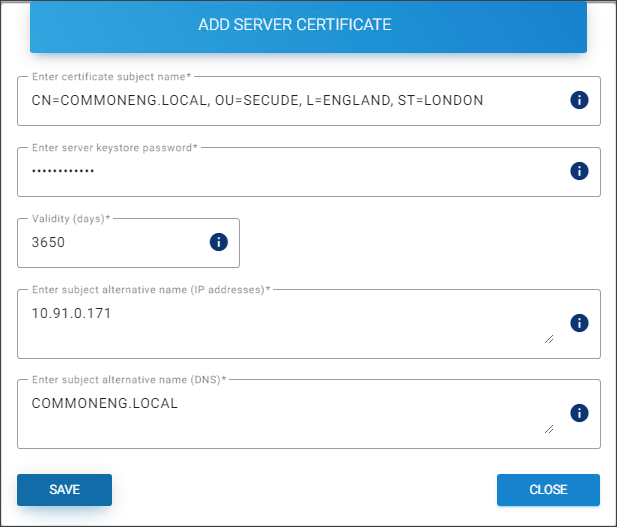
Task: Click label 'Enter server keystore password'
Action: coord(115,147)
